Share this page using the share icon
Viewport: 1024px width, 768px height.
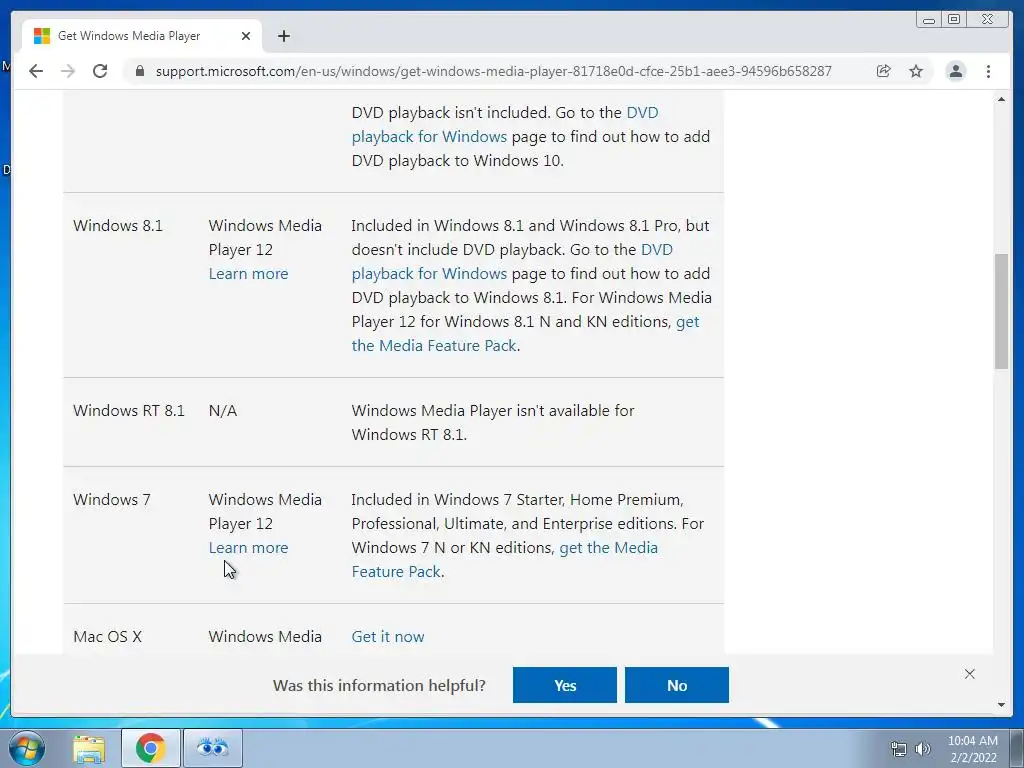point(884,71)
